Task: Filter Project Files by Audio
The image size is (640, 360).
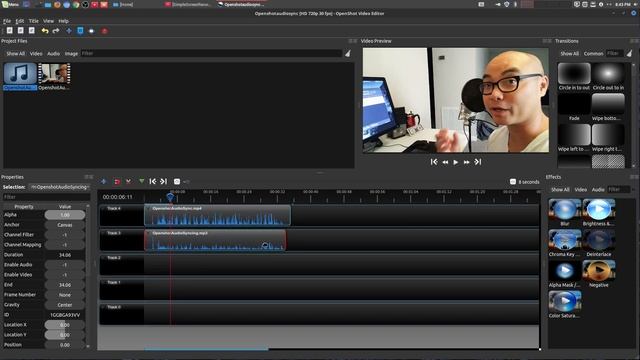Action: [x=53, y=53]
